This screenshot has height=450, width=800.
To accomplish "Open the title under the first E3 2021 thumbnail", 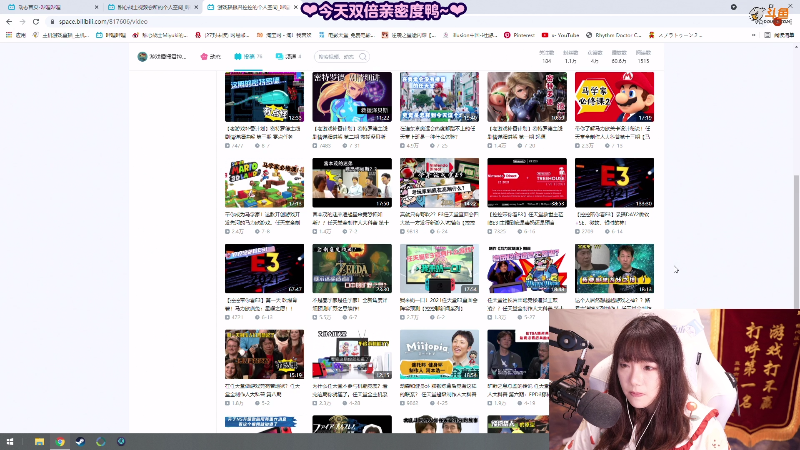I will pos(613,218).
